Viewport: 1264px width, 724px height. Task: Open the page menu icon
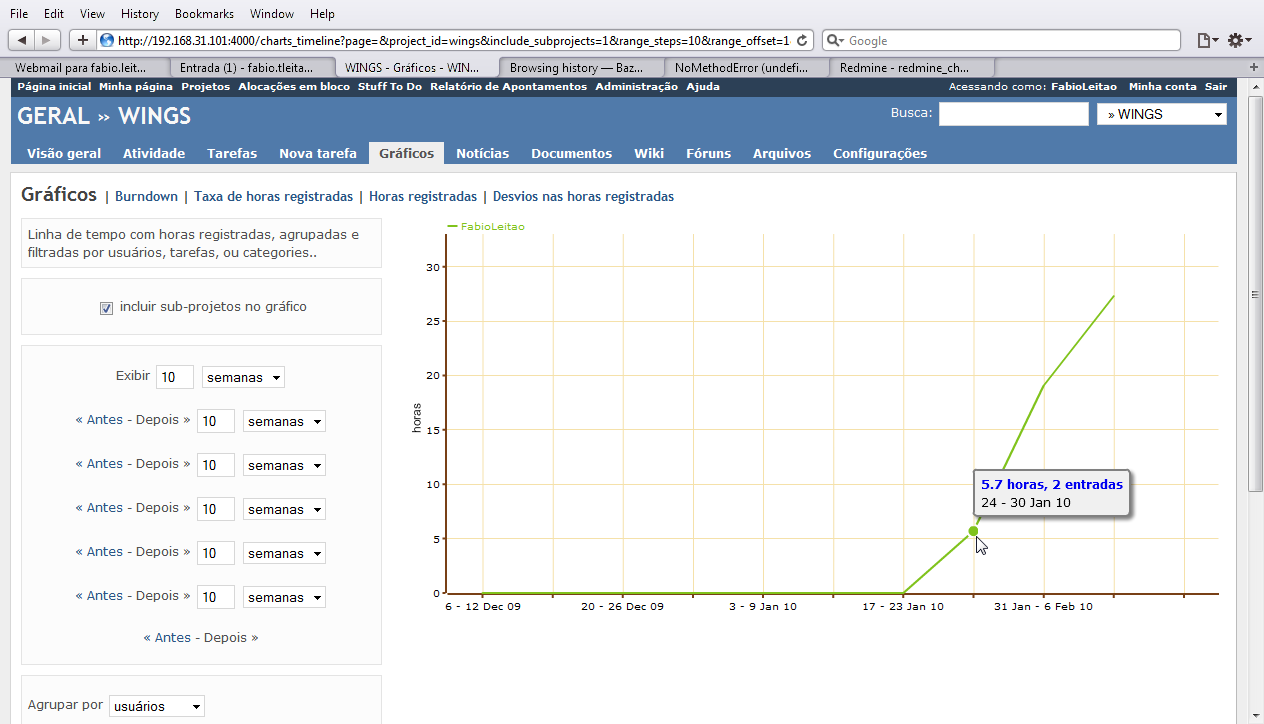(x=1207, y=41)
